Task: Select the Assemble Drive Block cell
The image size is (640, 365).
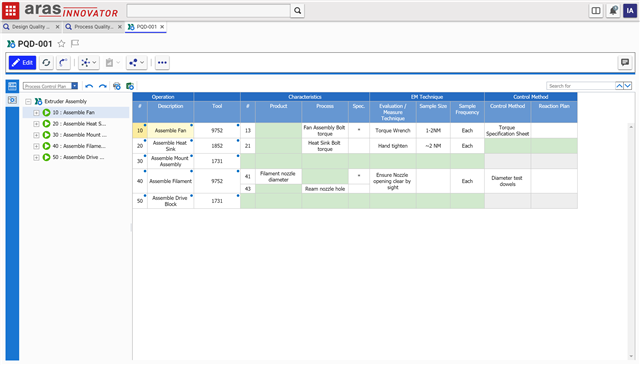Action: (171, 201)
